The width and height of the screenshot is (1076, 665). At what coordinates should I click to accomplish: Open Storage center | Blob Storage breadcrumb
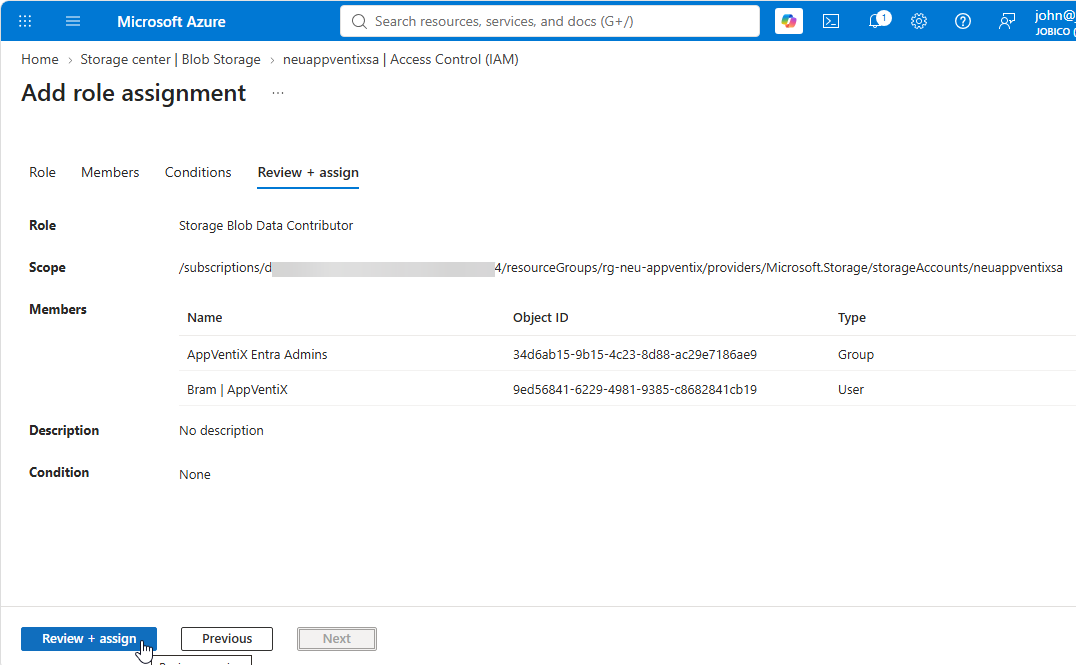tap(170, 59)
